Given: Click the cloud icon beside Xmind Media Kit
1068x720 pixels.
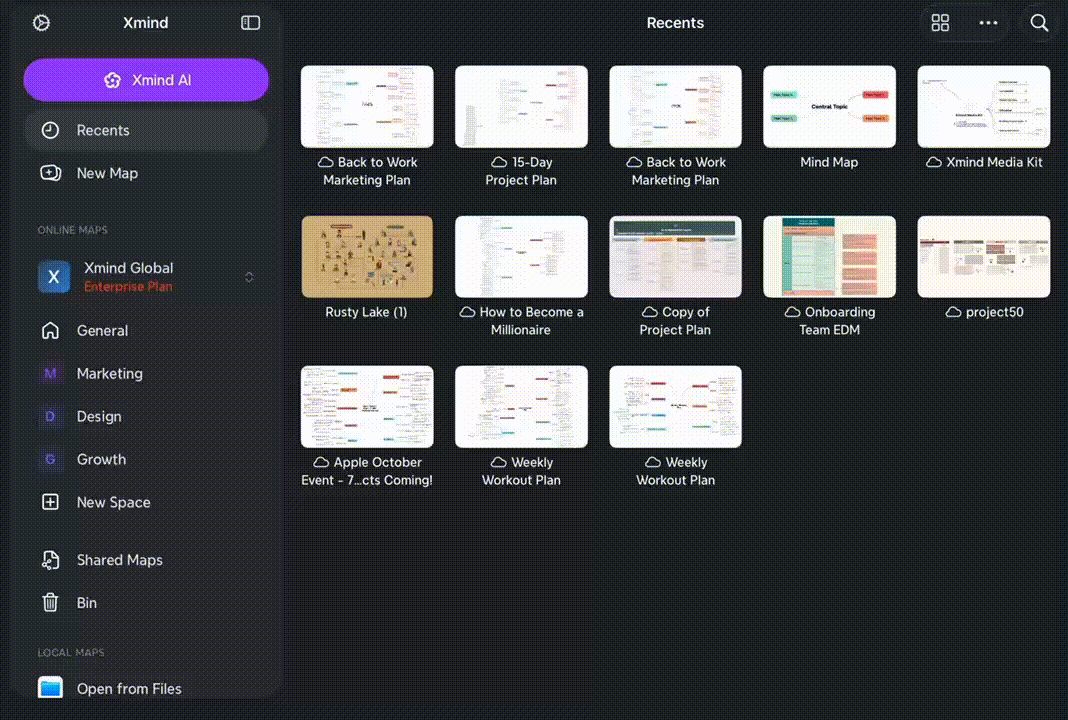Looking at the screenshot, I should coord(934,162).
